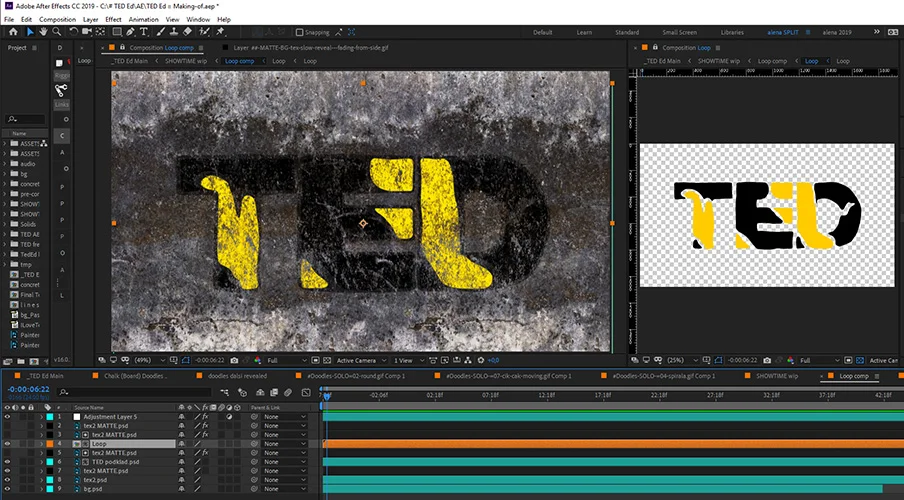Viewport: 904px width, 500px height.
Task: Open parent dropdown for bg.psd layer
Action: click(x=284, y=488)
